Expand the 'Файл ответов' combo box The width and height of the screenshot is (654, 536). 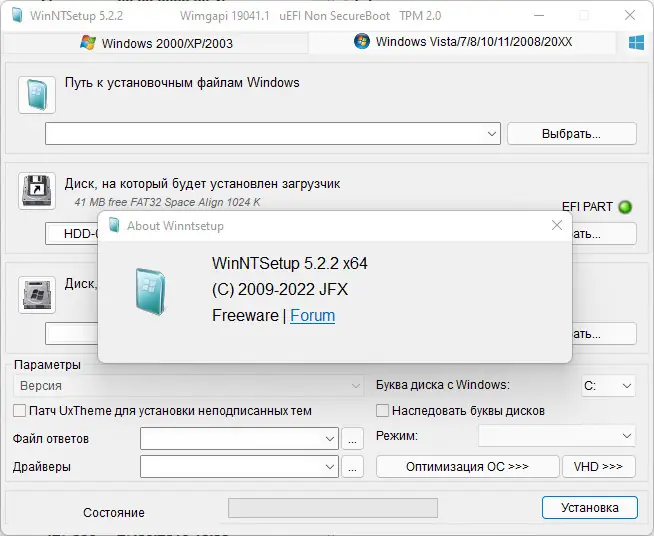331,438
